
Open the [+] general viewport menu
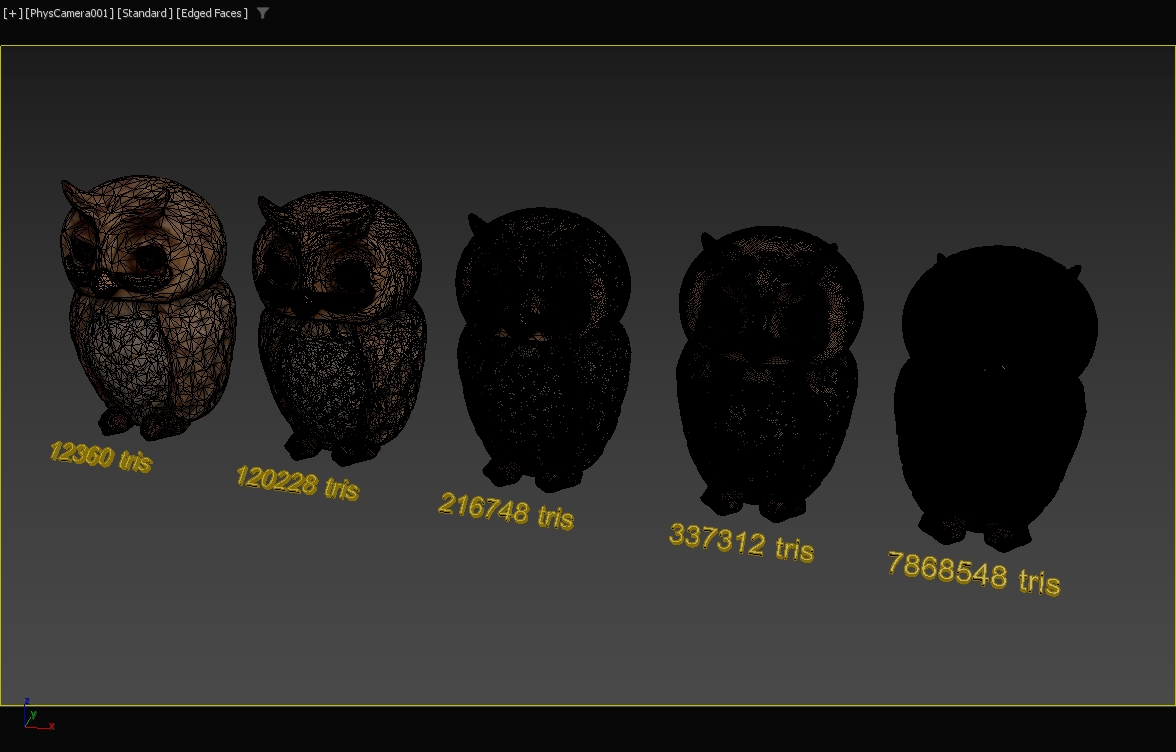12,13
